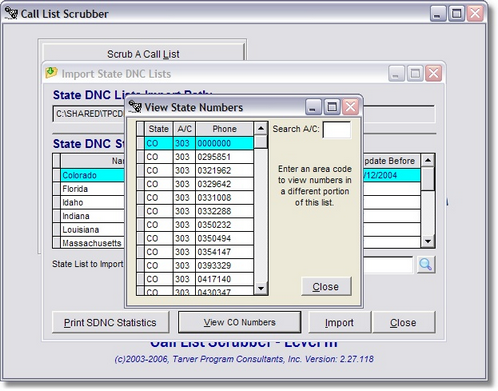This screenshot has width=498, height=391.
Task: Click the Call List Scrubber title bar icon
Action: 11,13
